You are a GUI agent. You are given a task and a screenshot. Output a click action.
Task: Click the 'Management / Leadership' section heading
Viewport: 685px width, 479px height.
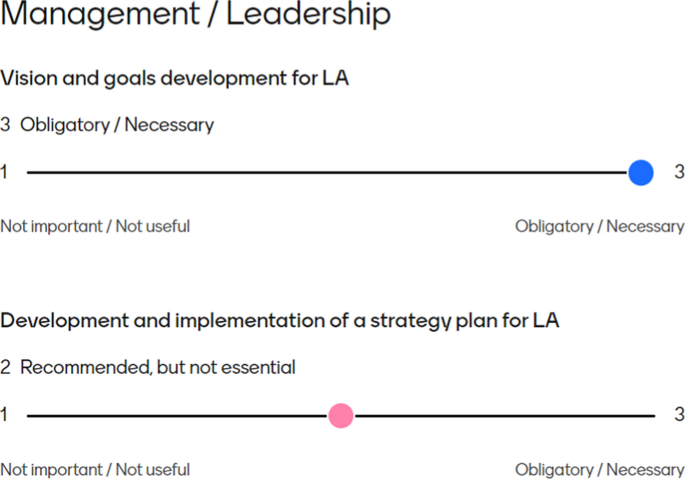[196, 16]
